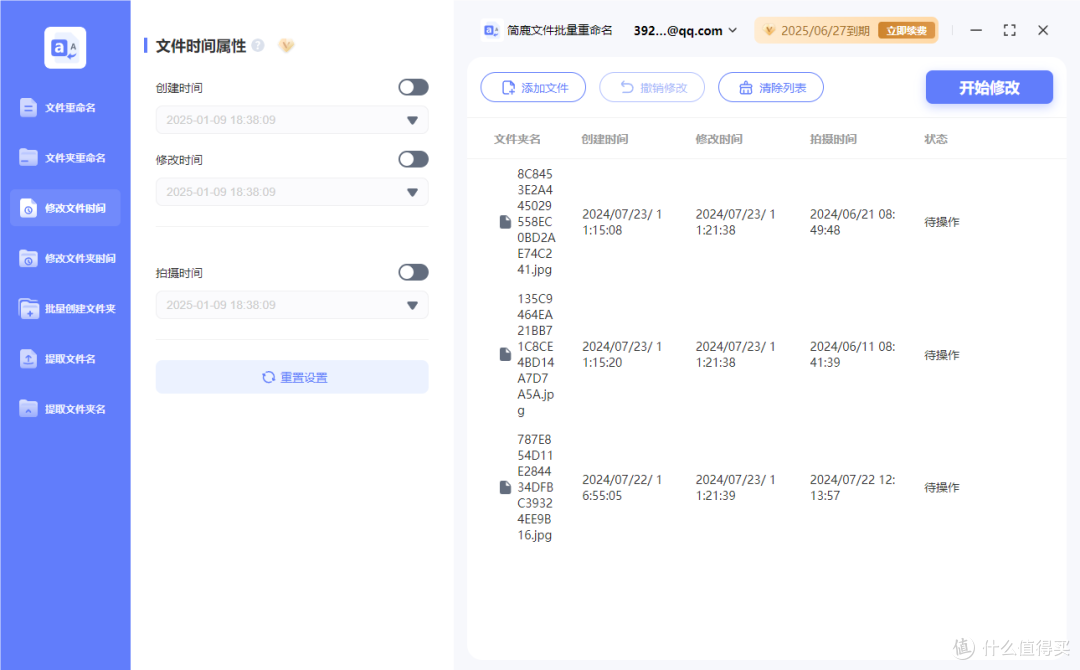Click the 状态 column header
The height and width of the screenshot is (670, 1080).
pyautogui.click(x=936, y=139)
